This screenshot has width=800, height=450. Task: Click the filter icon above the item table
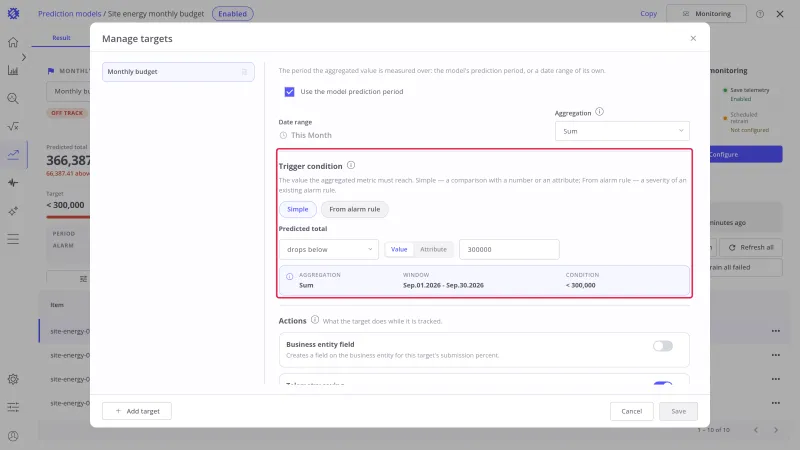click(x=83, y=279)
